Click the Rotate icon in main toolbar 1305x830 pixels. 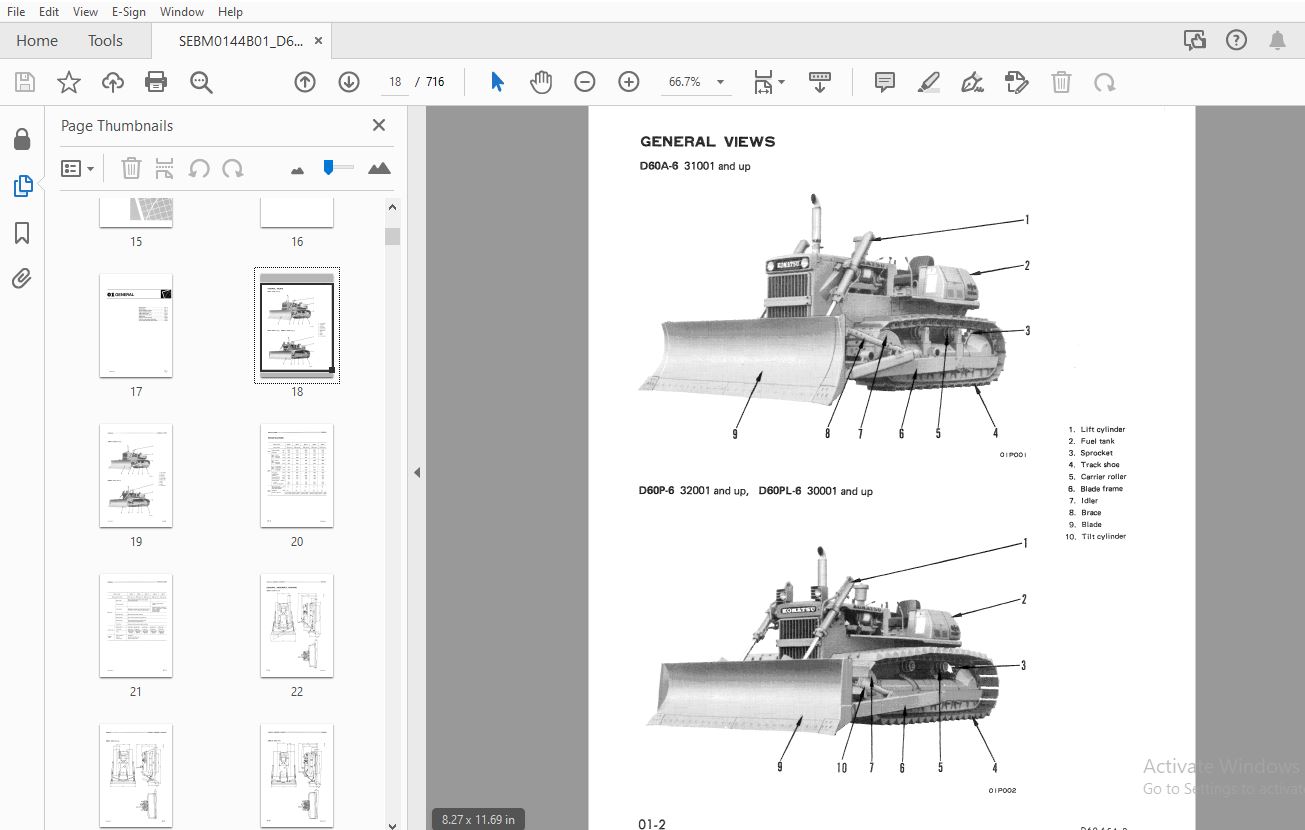coord(1105,82)
